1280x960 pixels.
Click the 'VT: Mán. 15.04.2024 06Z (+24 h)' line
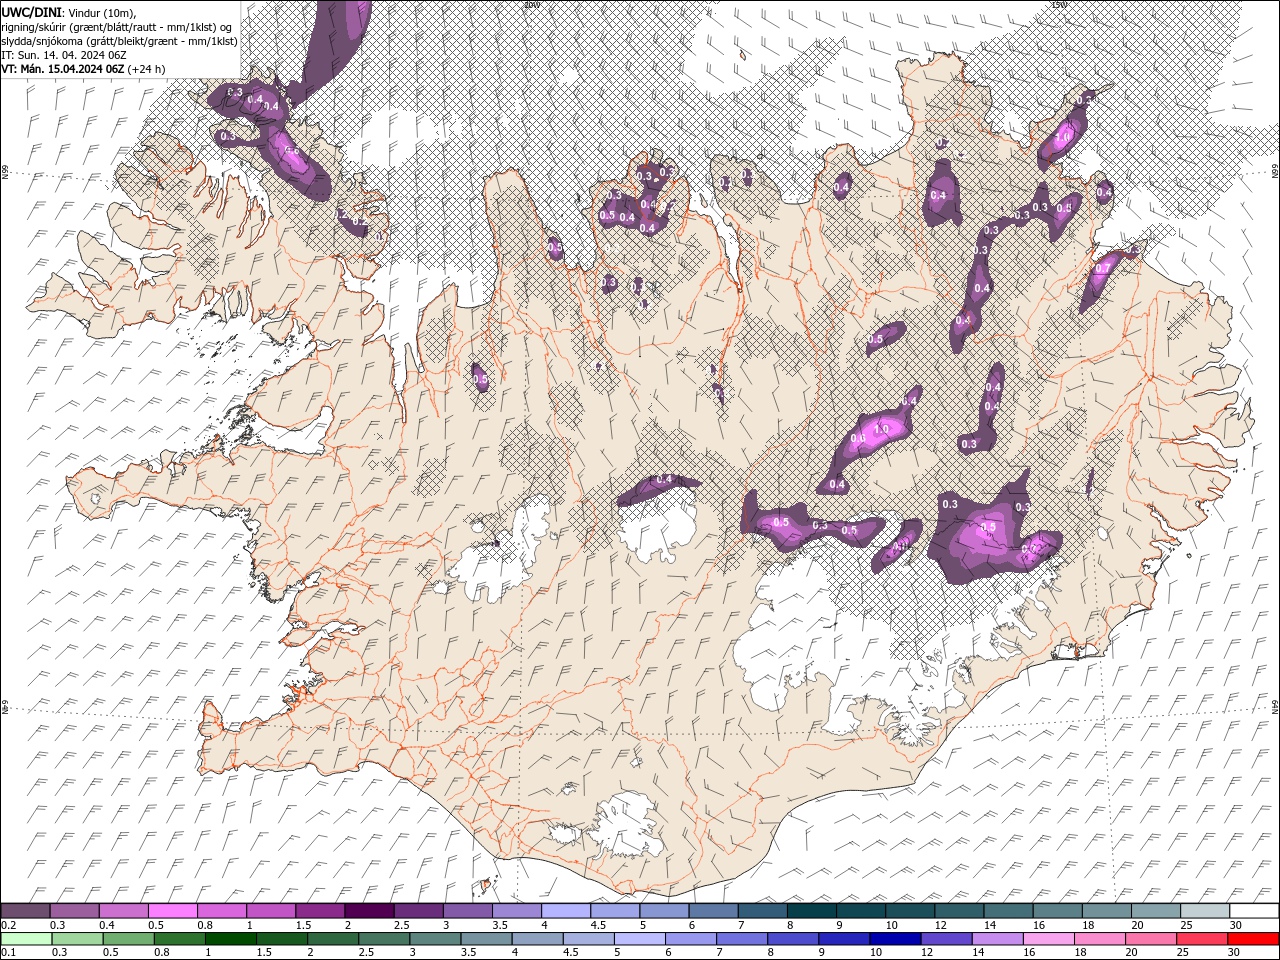[x=83, y=69]
